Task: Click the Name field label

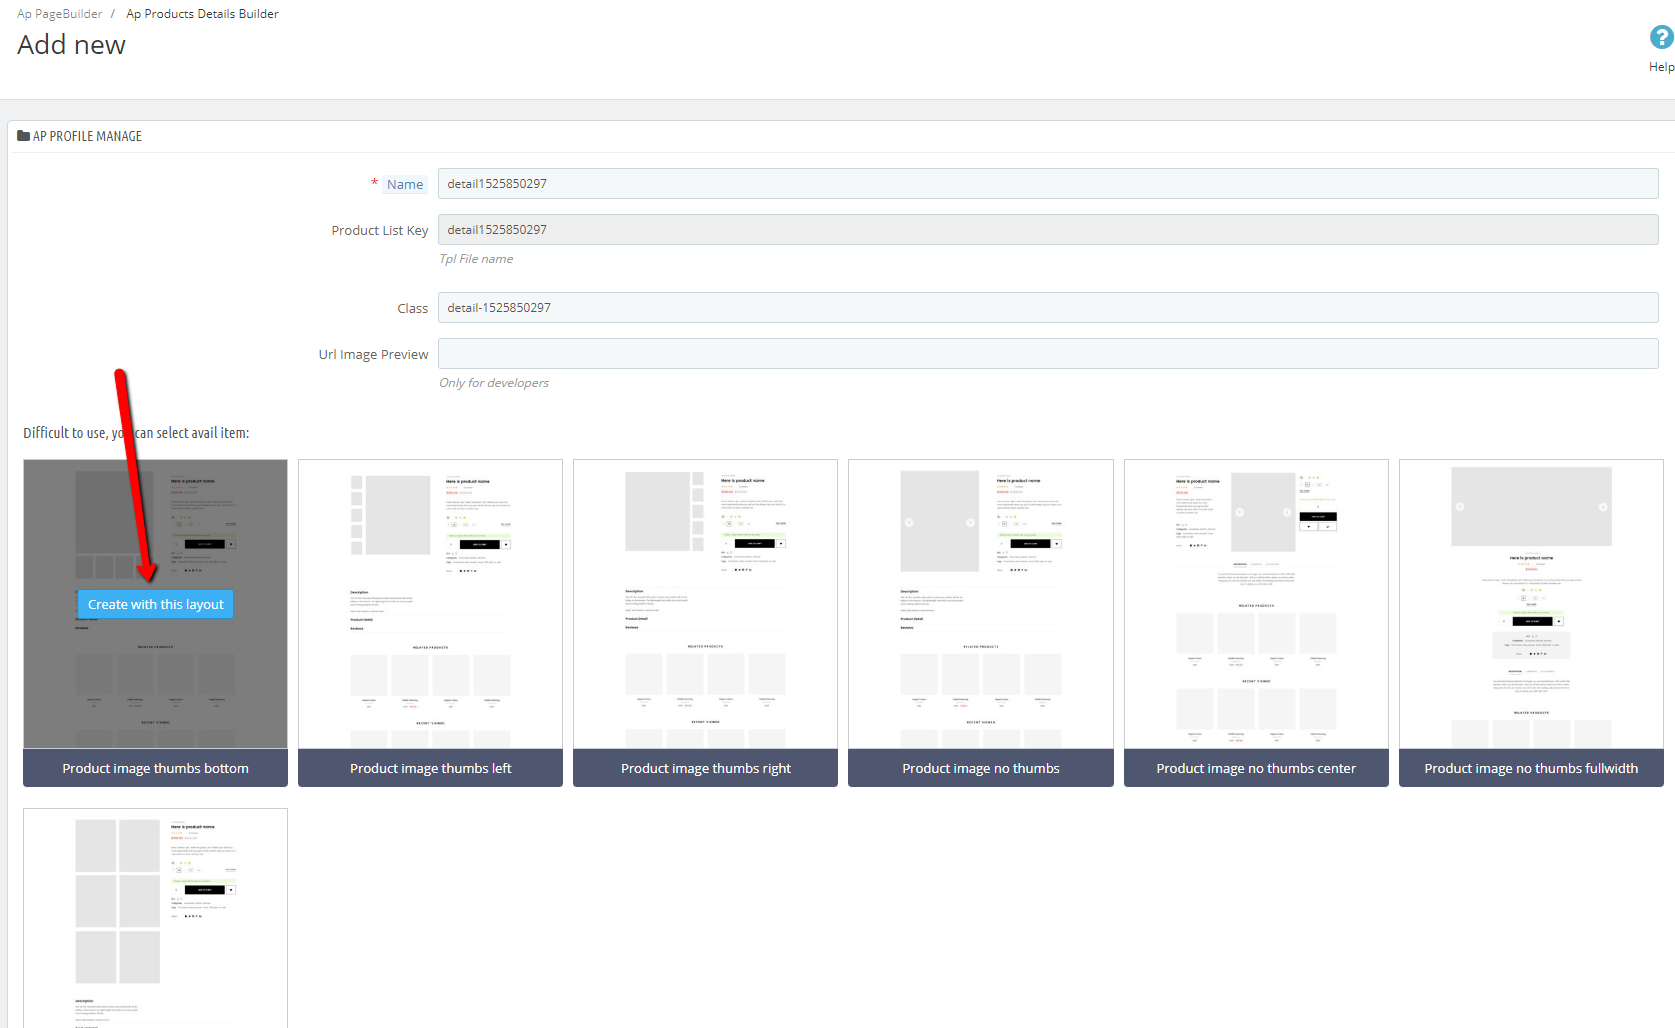Action: [x=405, y=184]
